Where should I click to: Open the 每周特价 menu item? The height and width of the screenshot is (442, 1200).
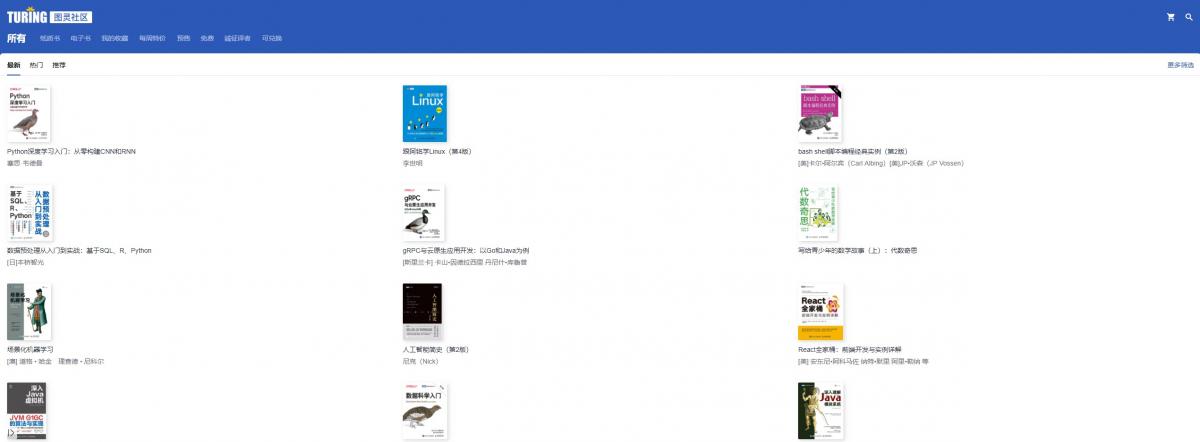(x=153, y=38)
